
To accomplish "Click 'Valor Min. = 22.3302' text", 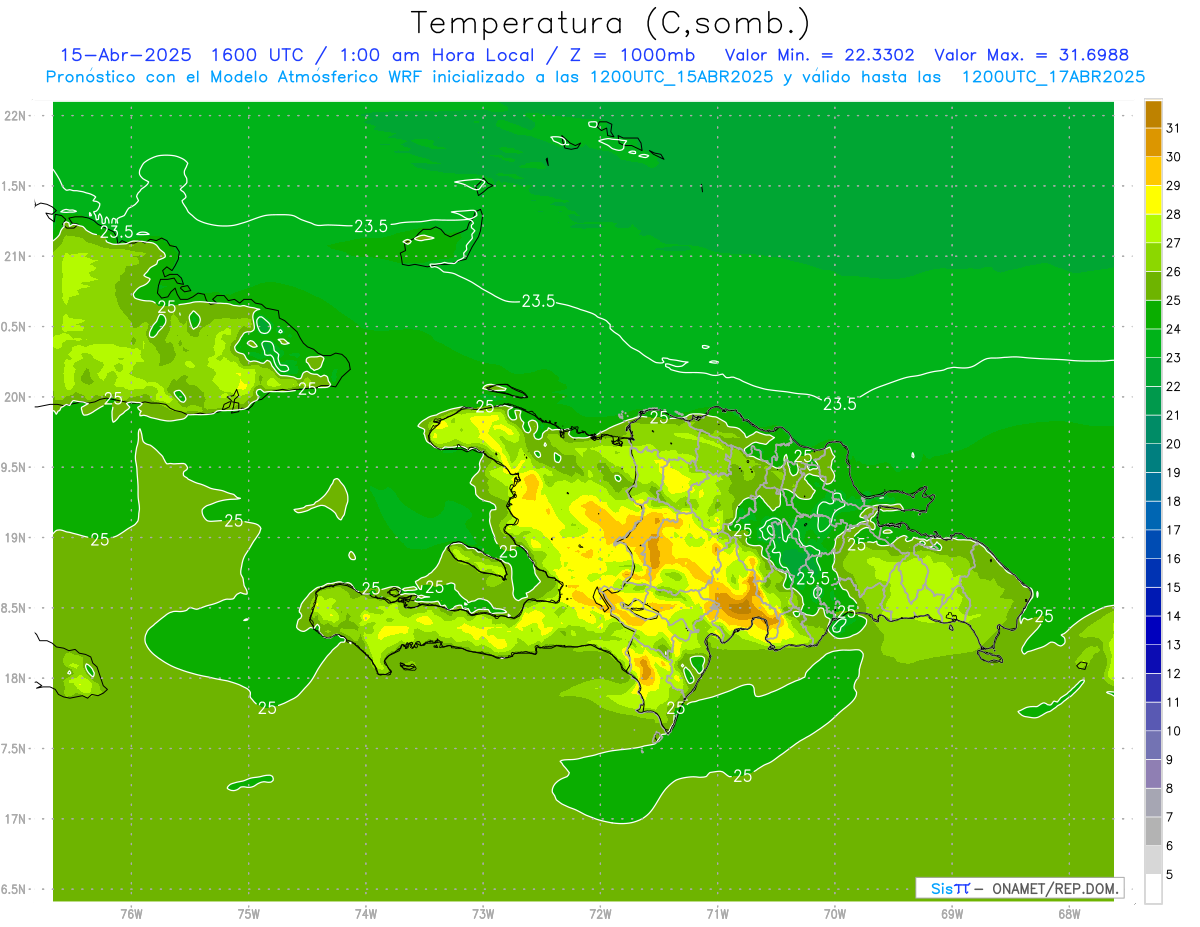I will (x=820, y=55).
